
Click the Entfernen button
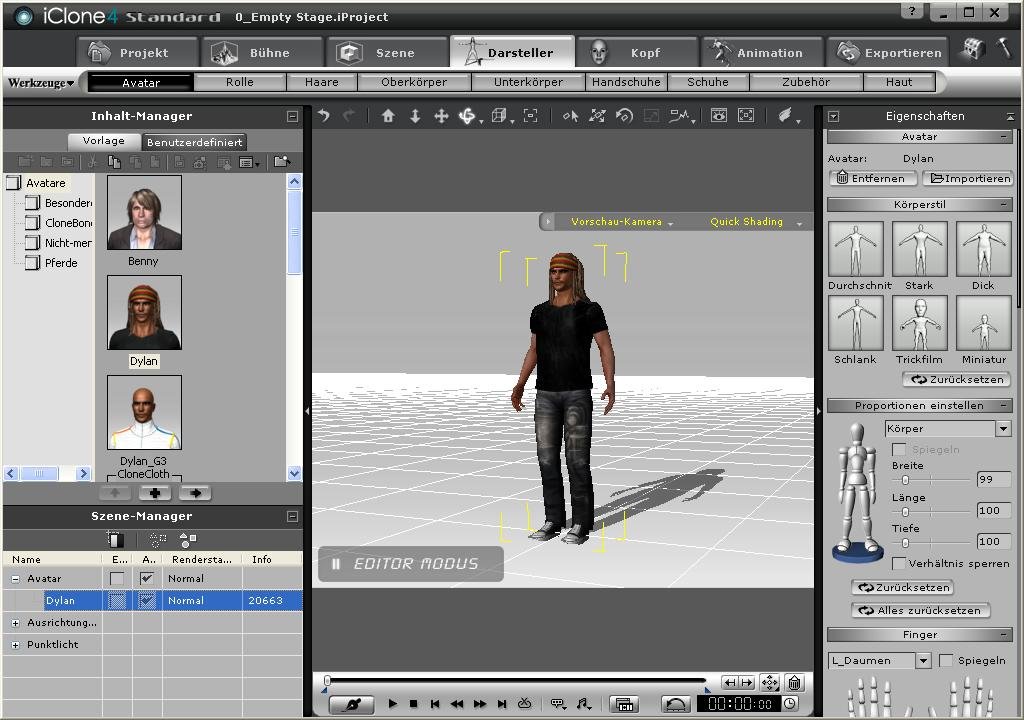[872, 178]
